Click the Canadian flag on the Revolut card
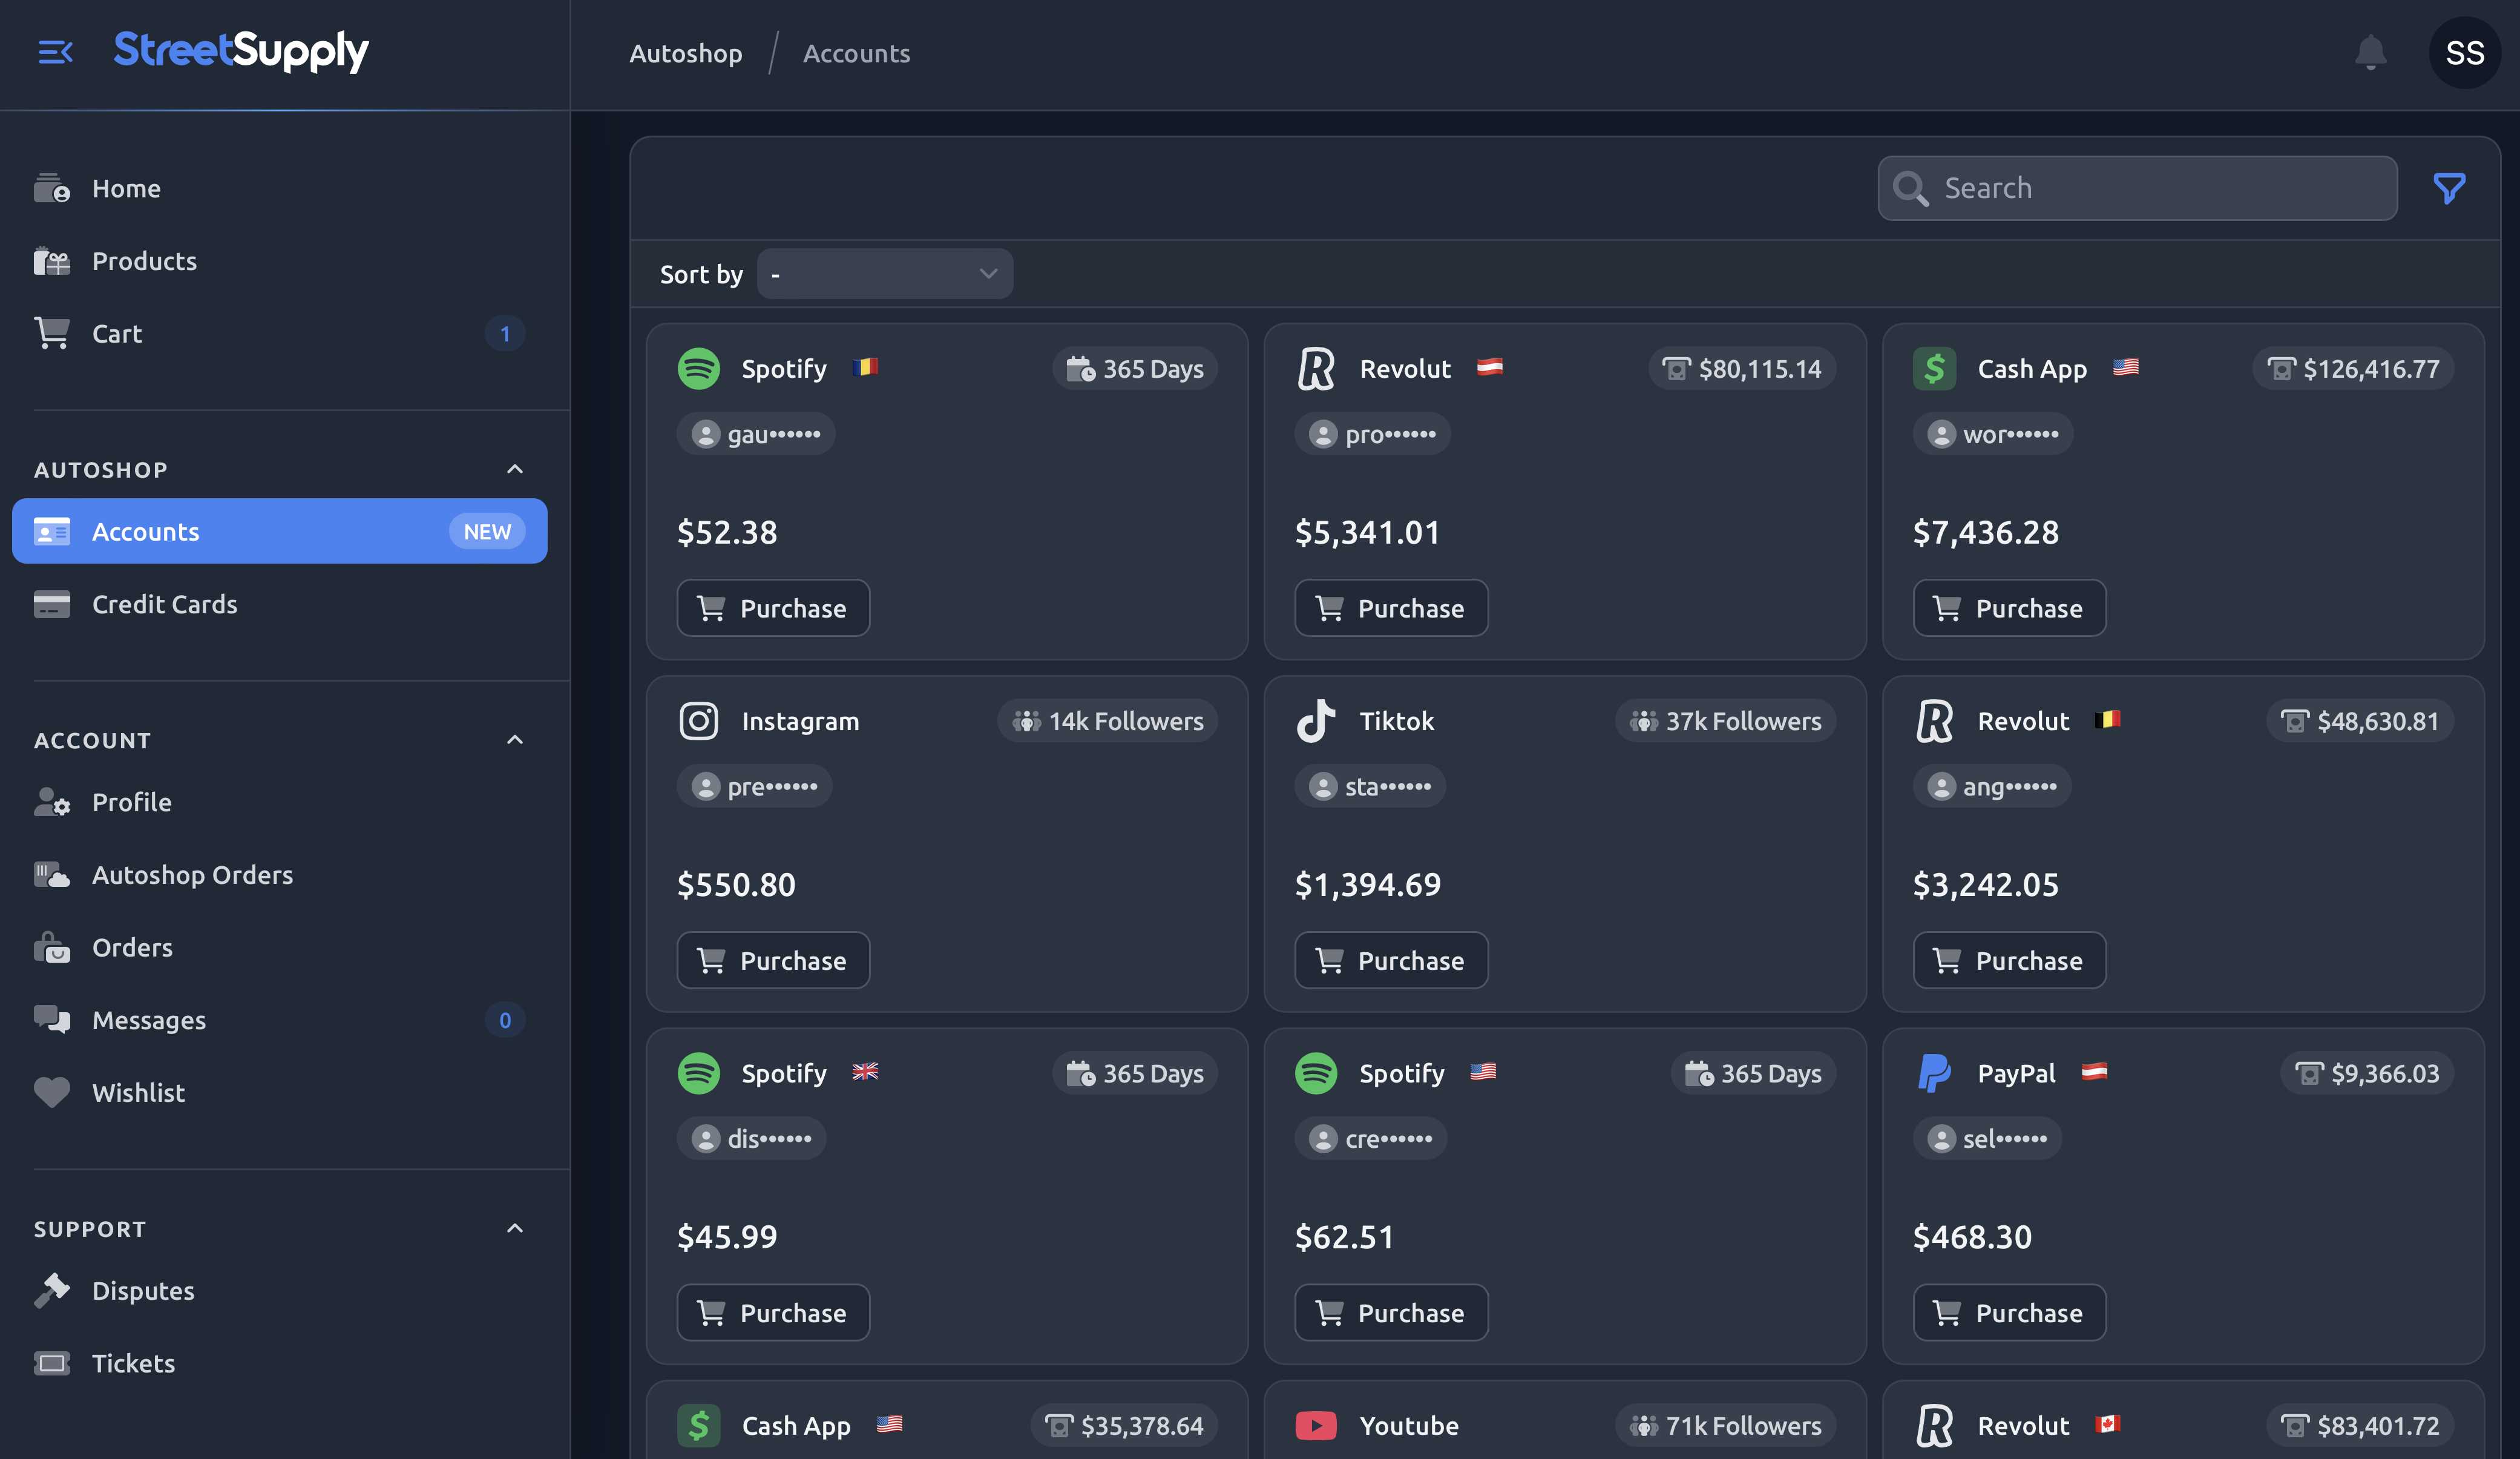The height and width of the screenshot is (1459, 2520). point(2108,1423)
